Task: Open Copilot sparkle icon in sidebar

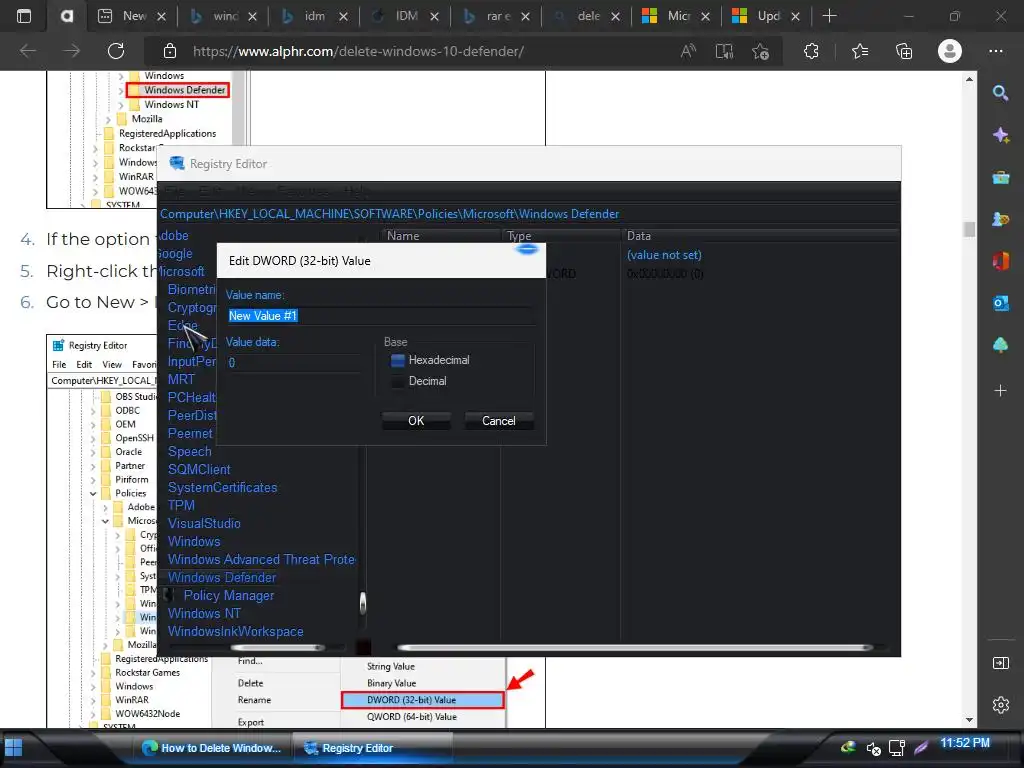Action: [x=1000, y=135]
